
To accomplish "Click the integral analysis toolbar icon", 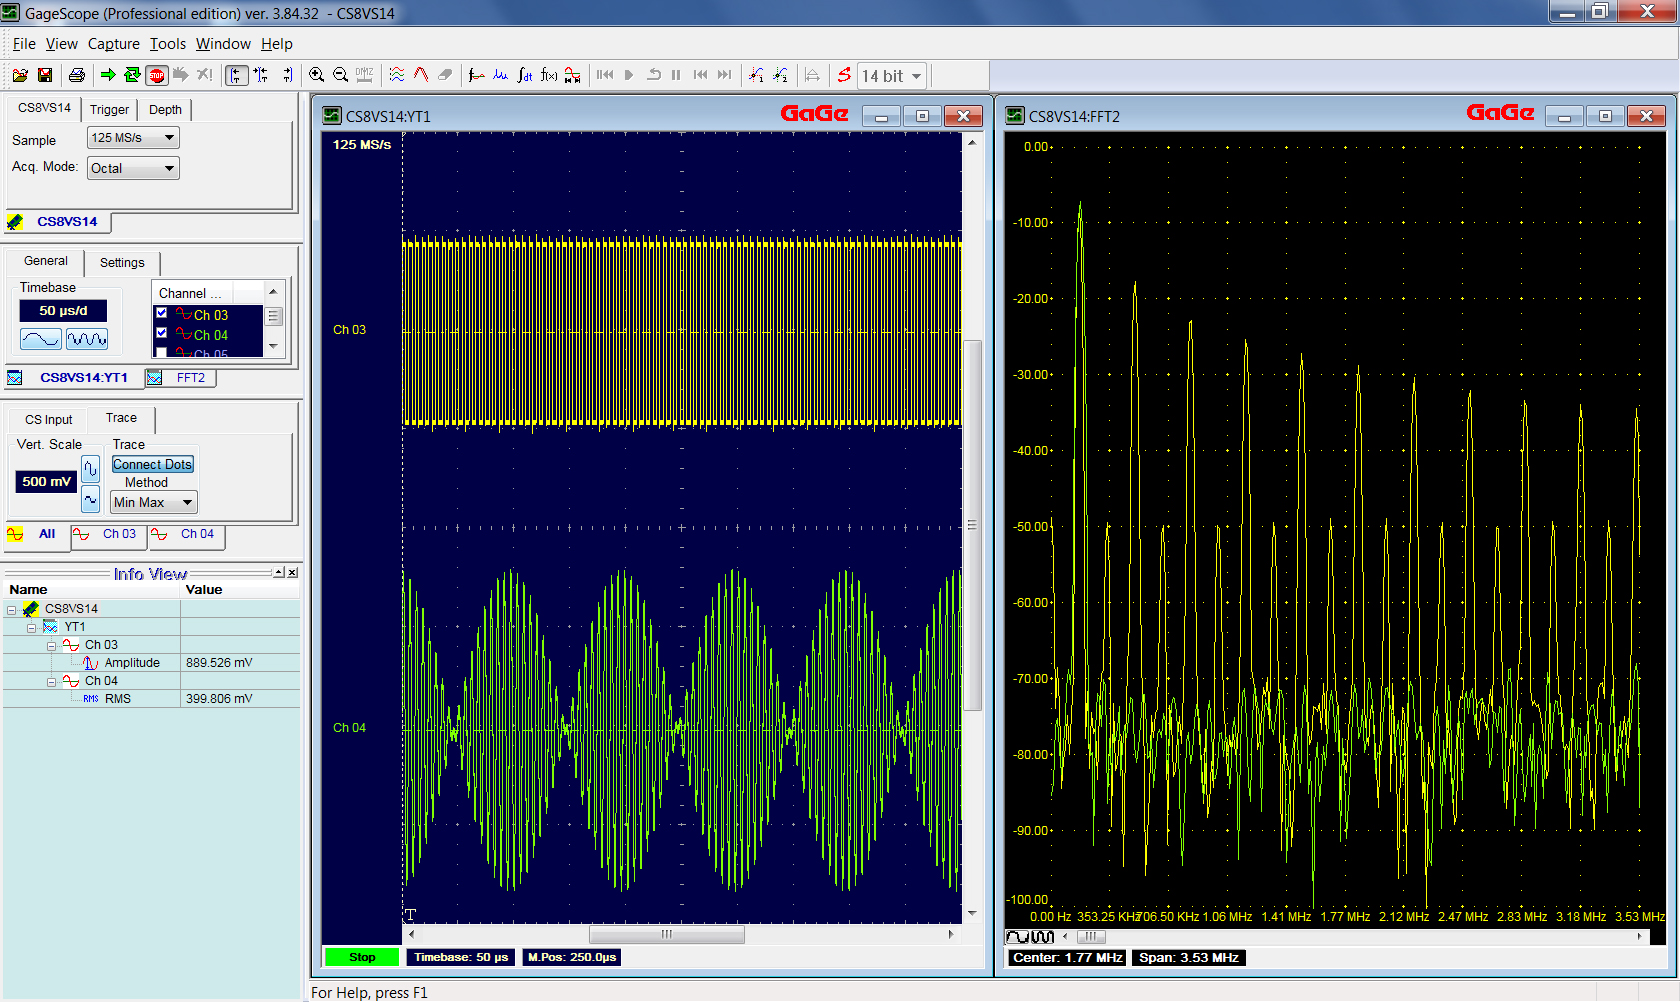I will (x=524, y=75).
